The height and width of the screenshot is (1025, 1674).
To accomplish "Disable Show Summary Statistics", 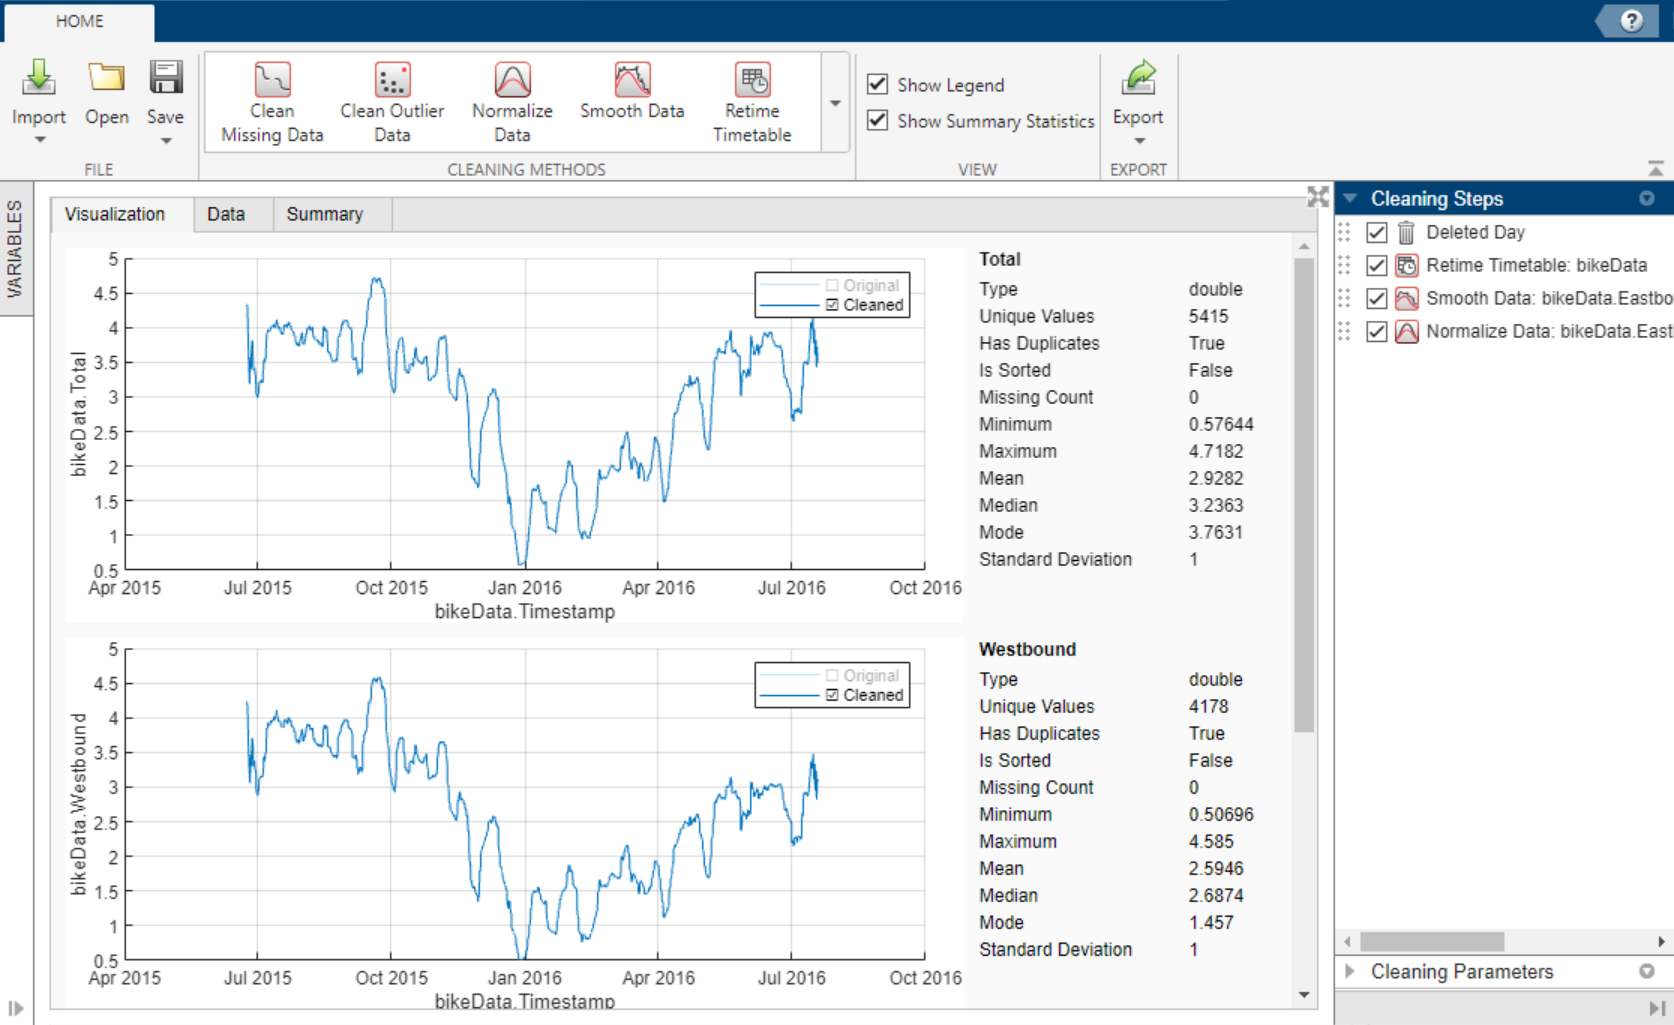I will pyautogui.click(x=878, y=120).
